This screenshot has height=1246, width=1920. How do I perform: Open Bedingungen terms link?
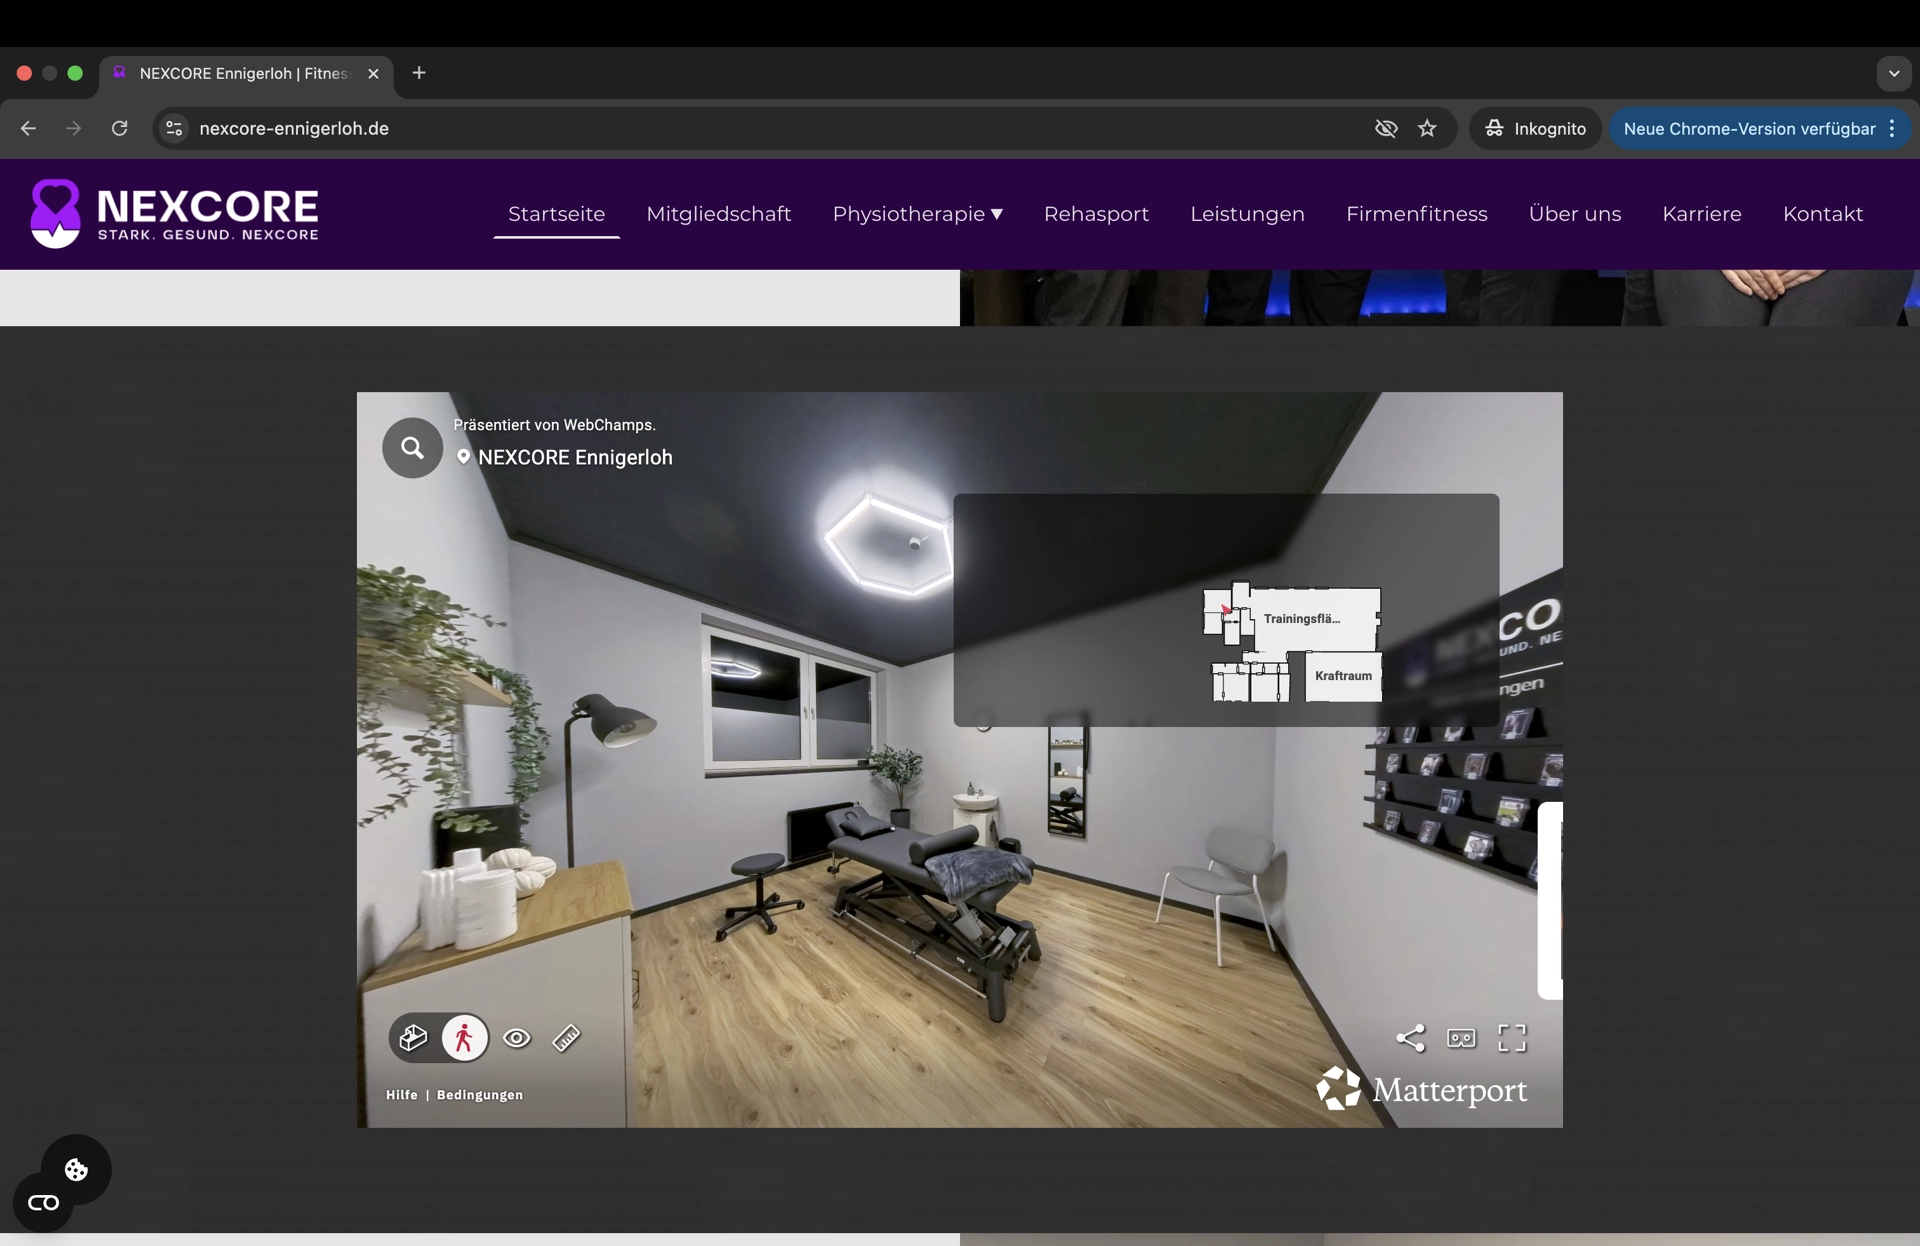[479, 1095]
